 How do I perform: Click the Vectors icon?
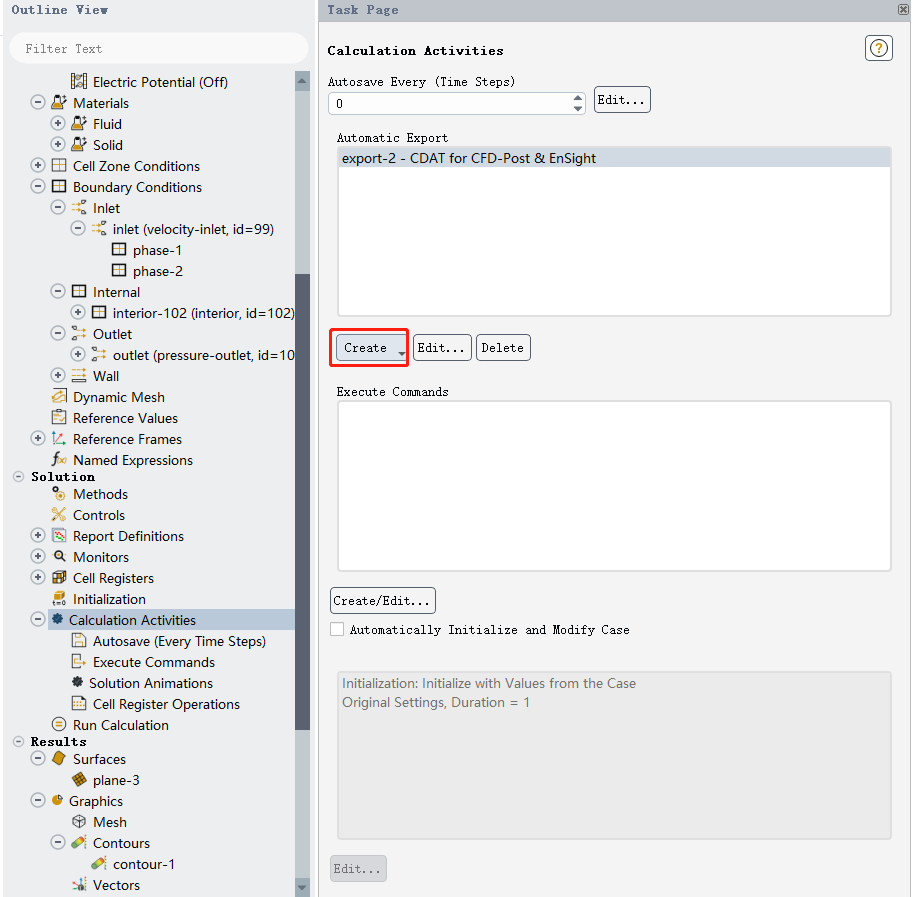79,884
